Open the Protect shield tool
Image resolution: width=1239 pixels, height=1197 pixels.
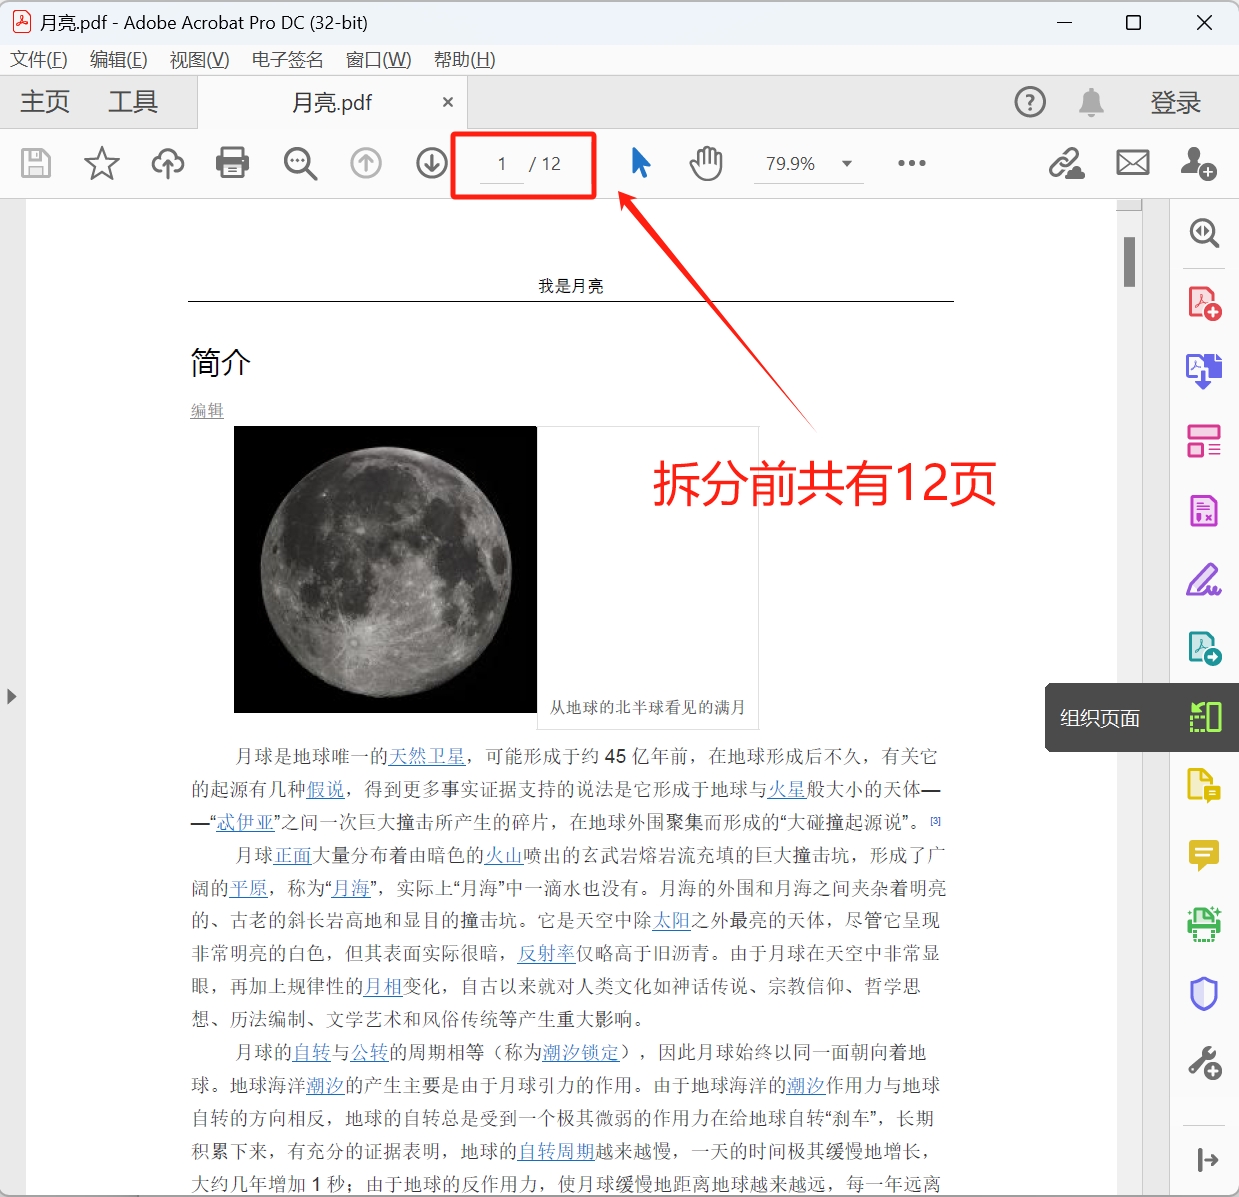(1204, 992)
